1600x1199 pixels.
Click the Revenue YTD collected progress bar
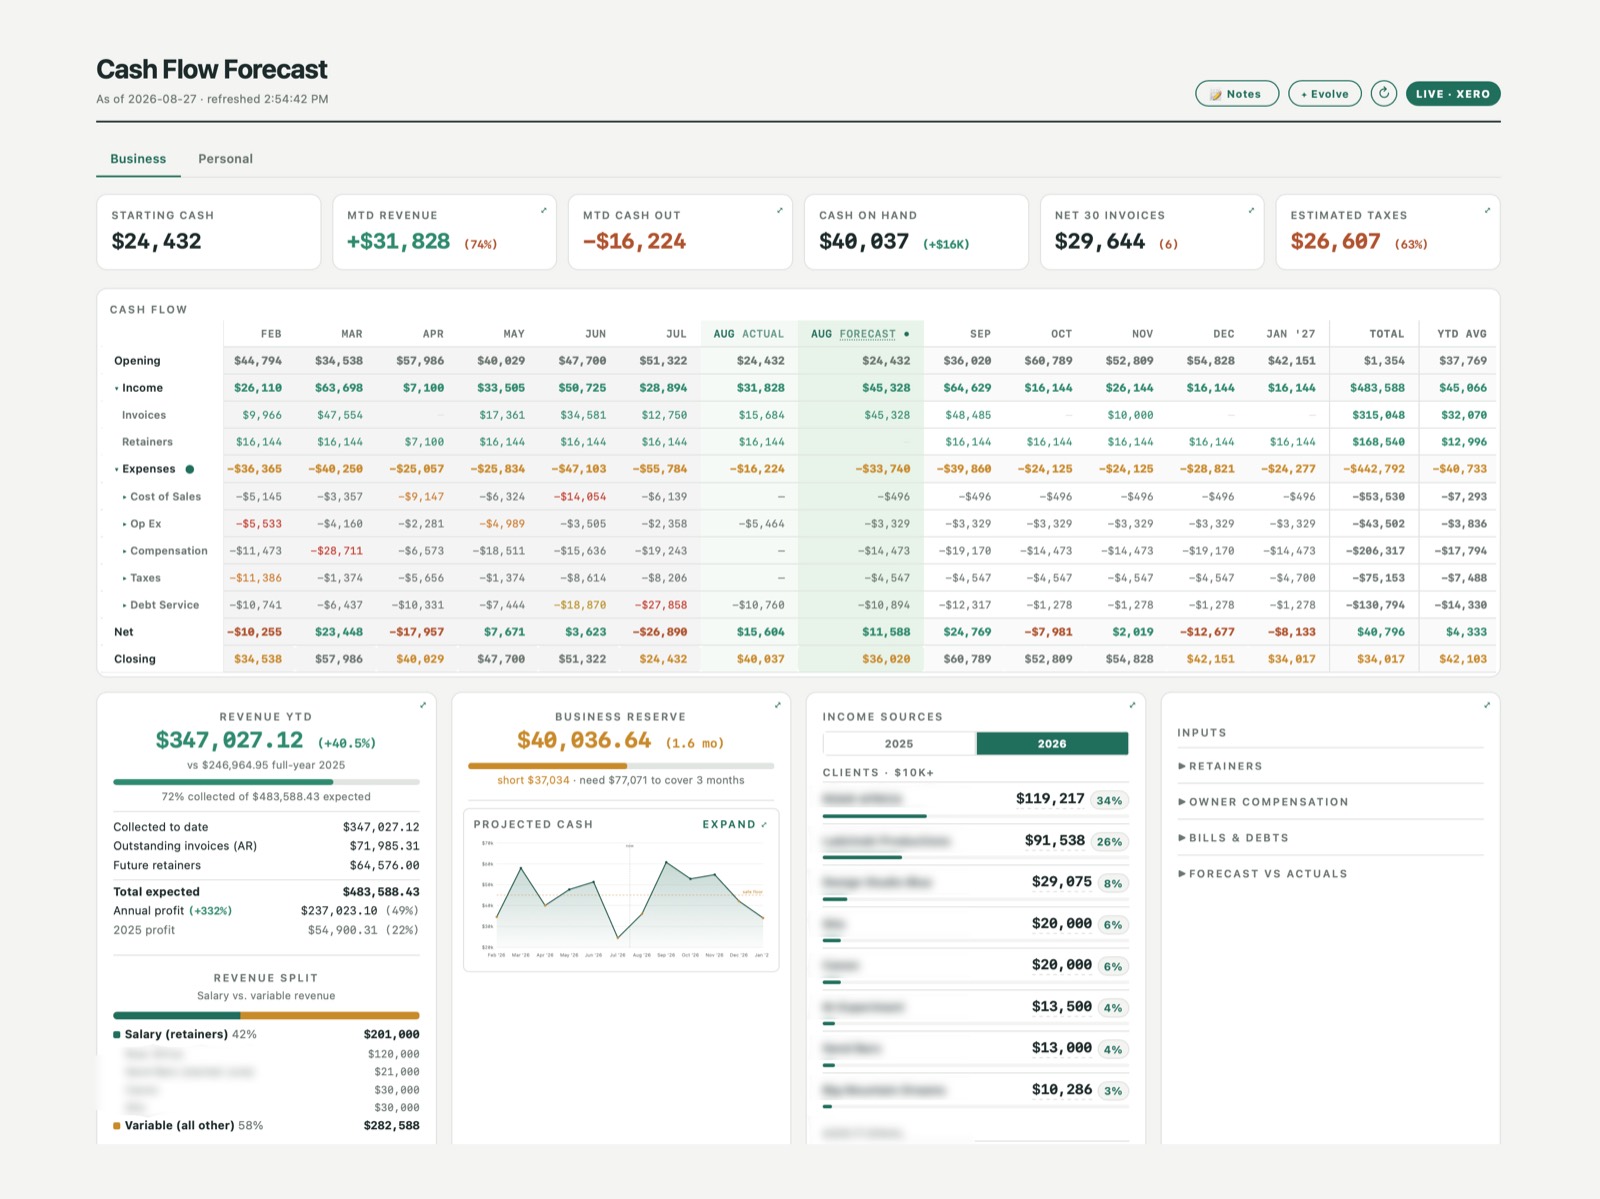click(266, 782)
